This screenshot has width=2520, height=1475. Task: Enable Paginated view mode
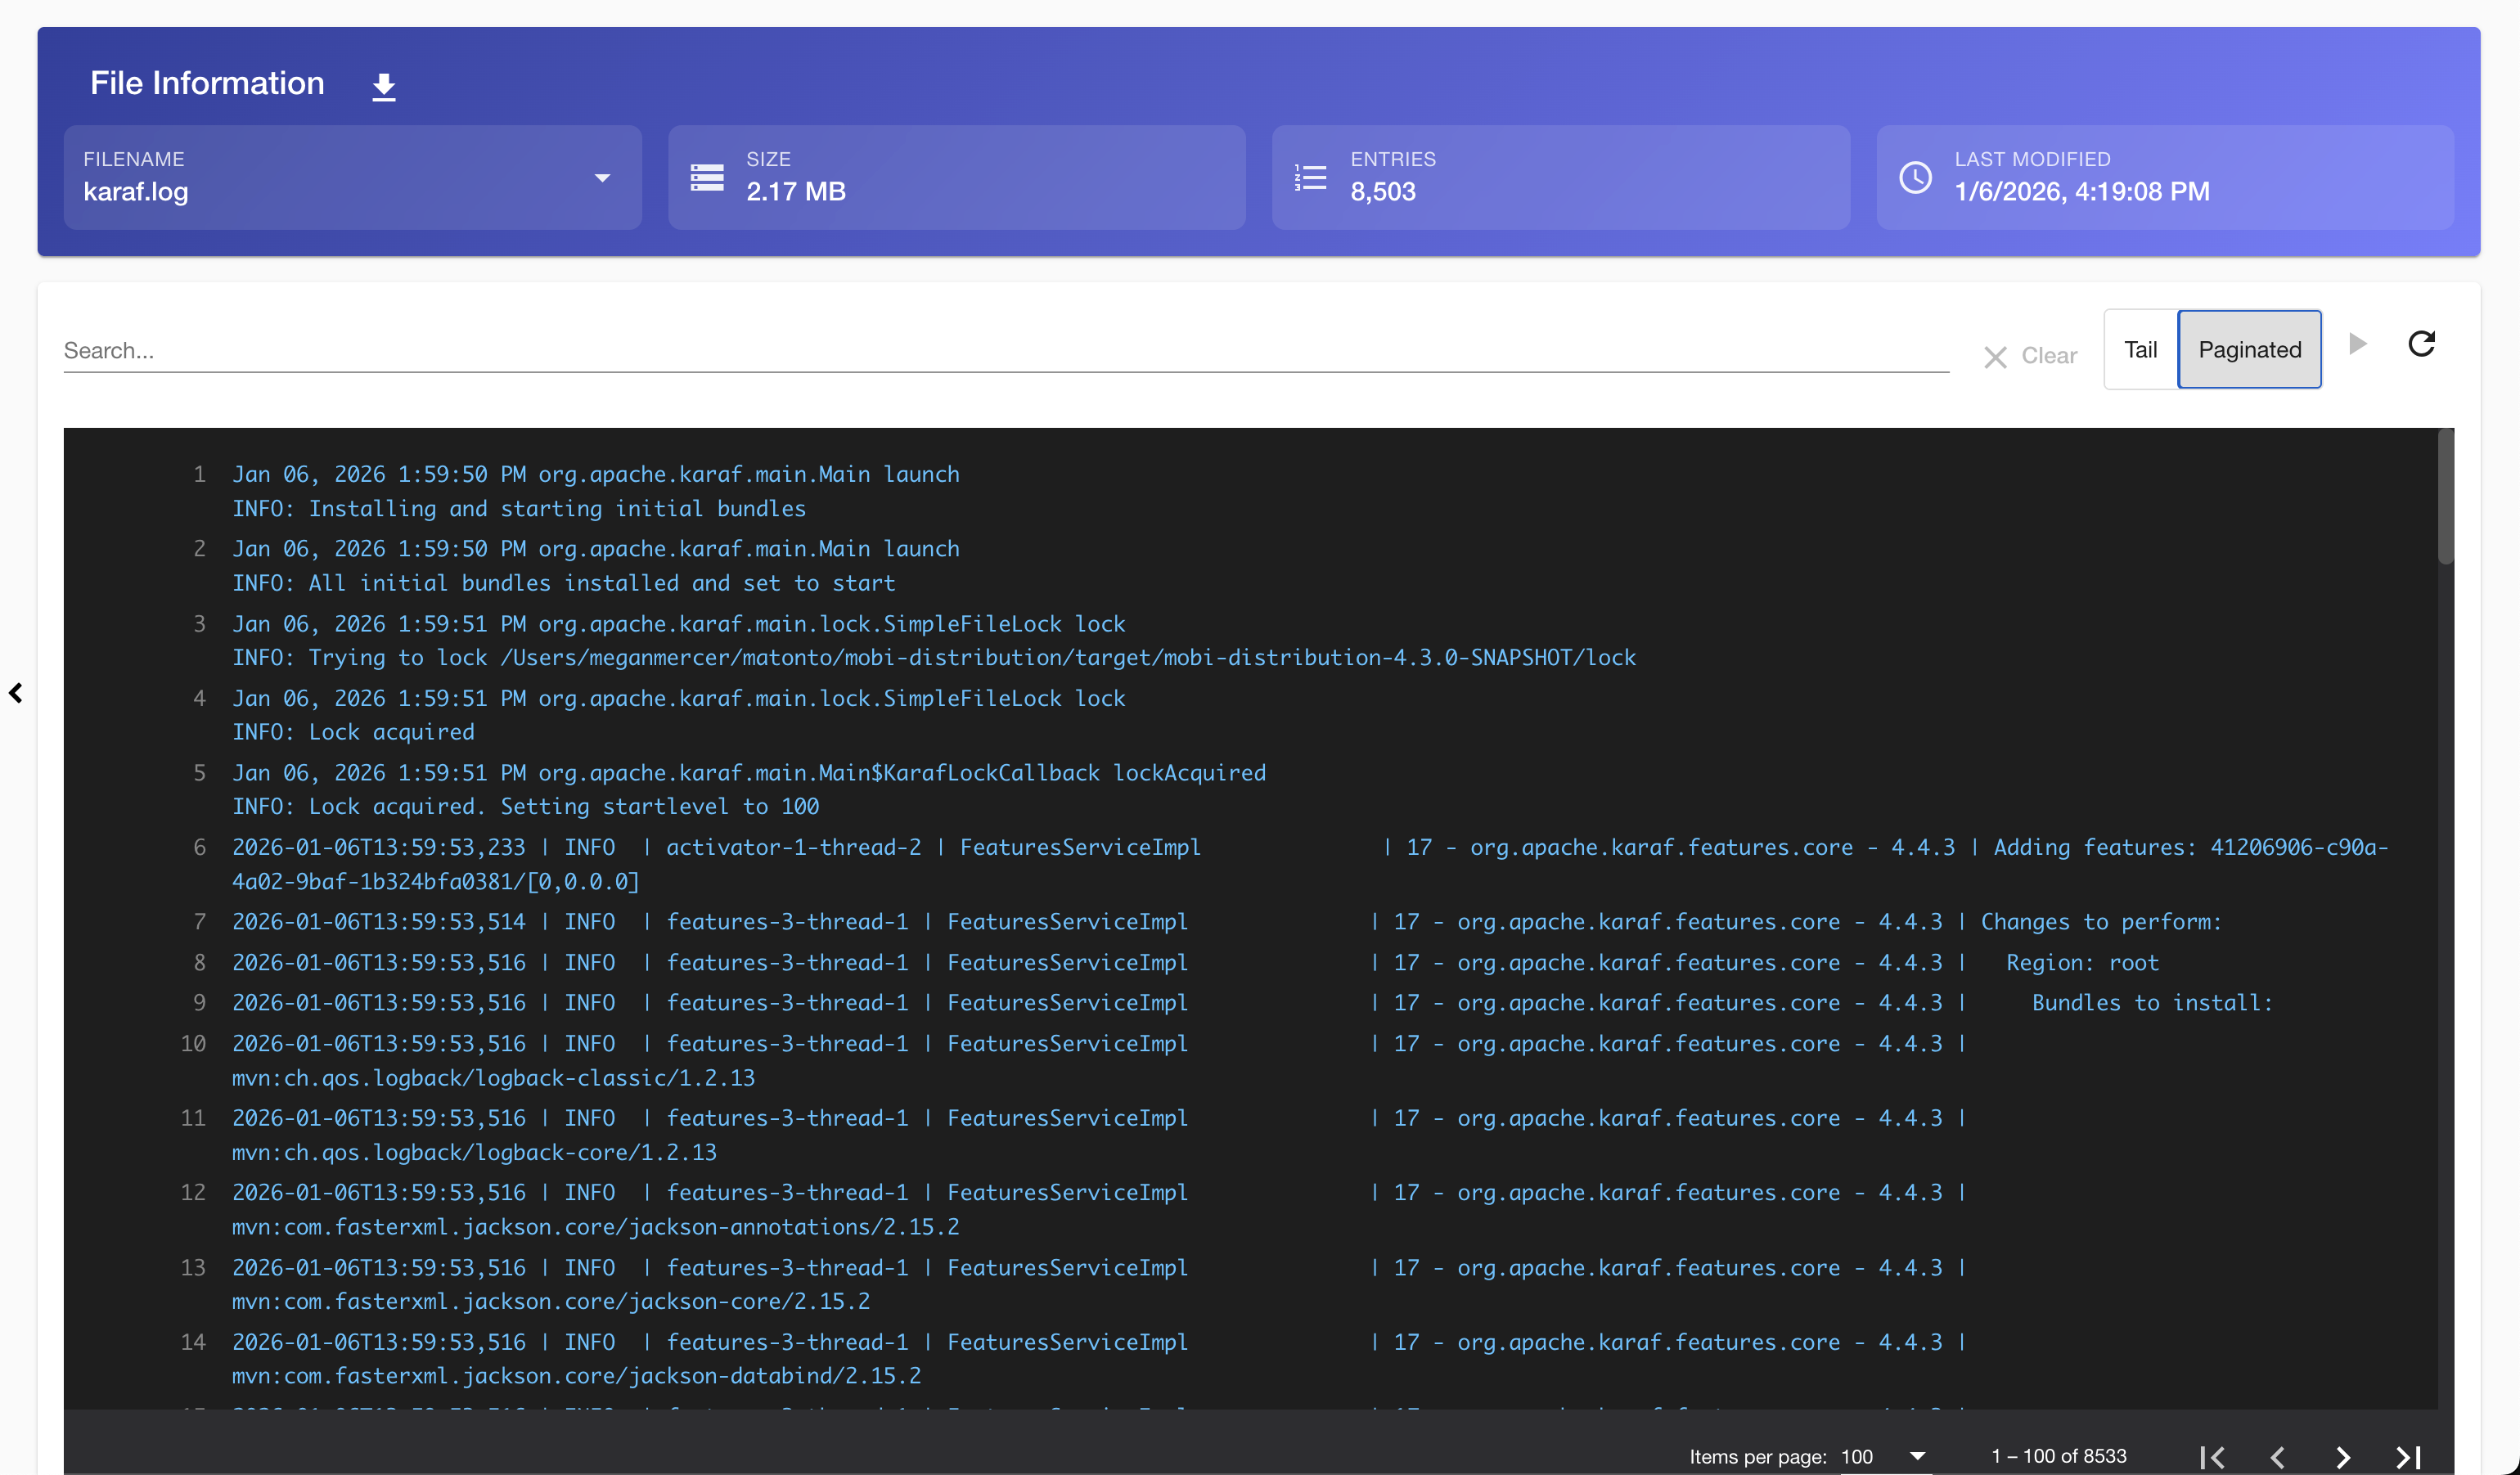tap(2249, 349)
